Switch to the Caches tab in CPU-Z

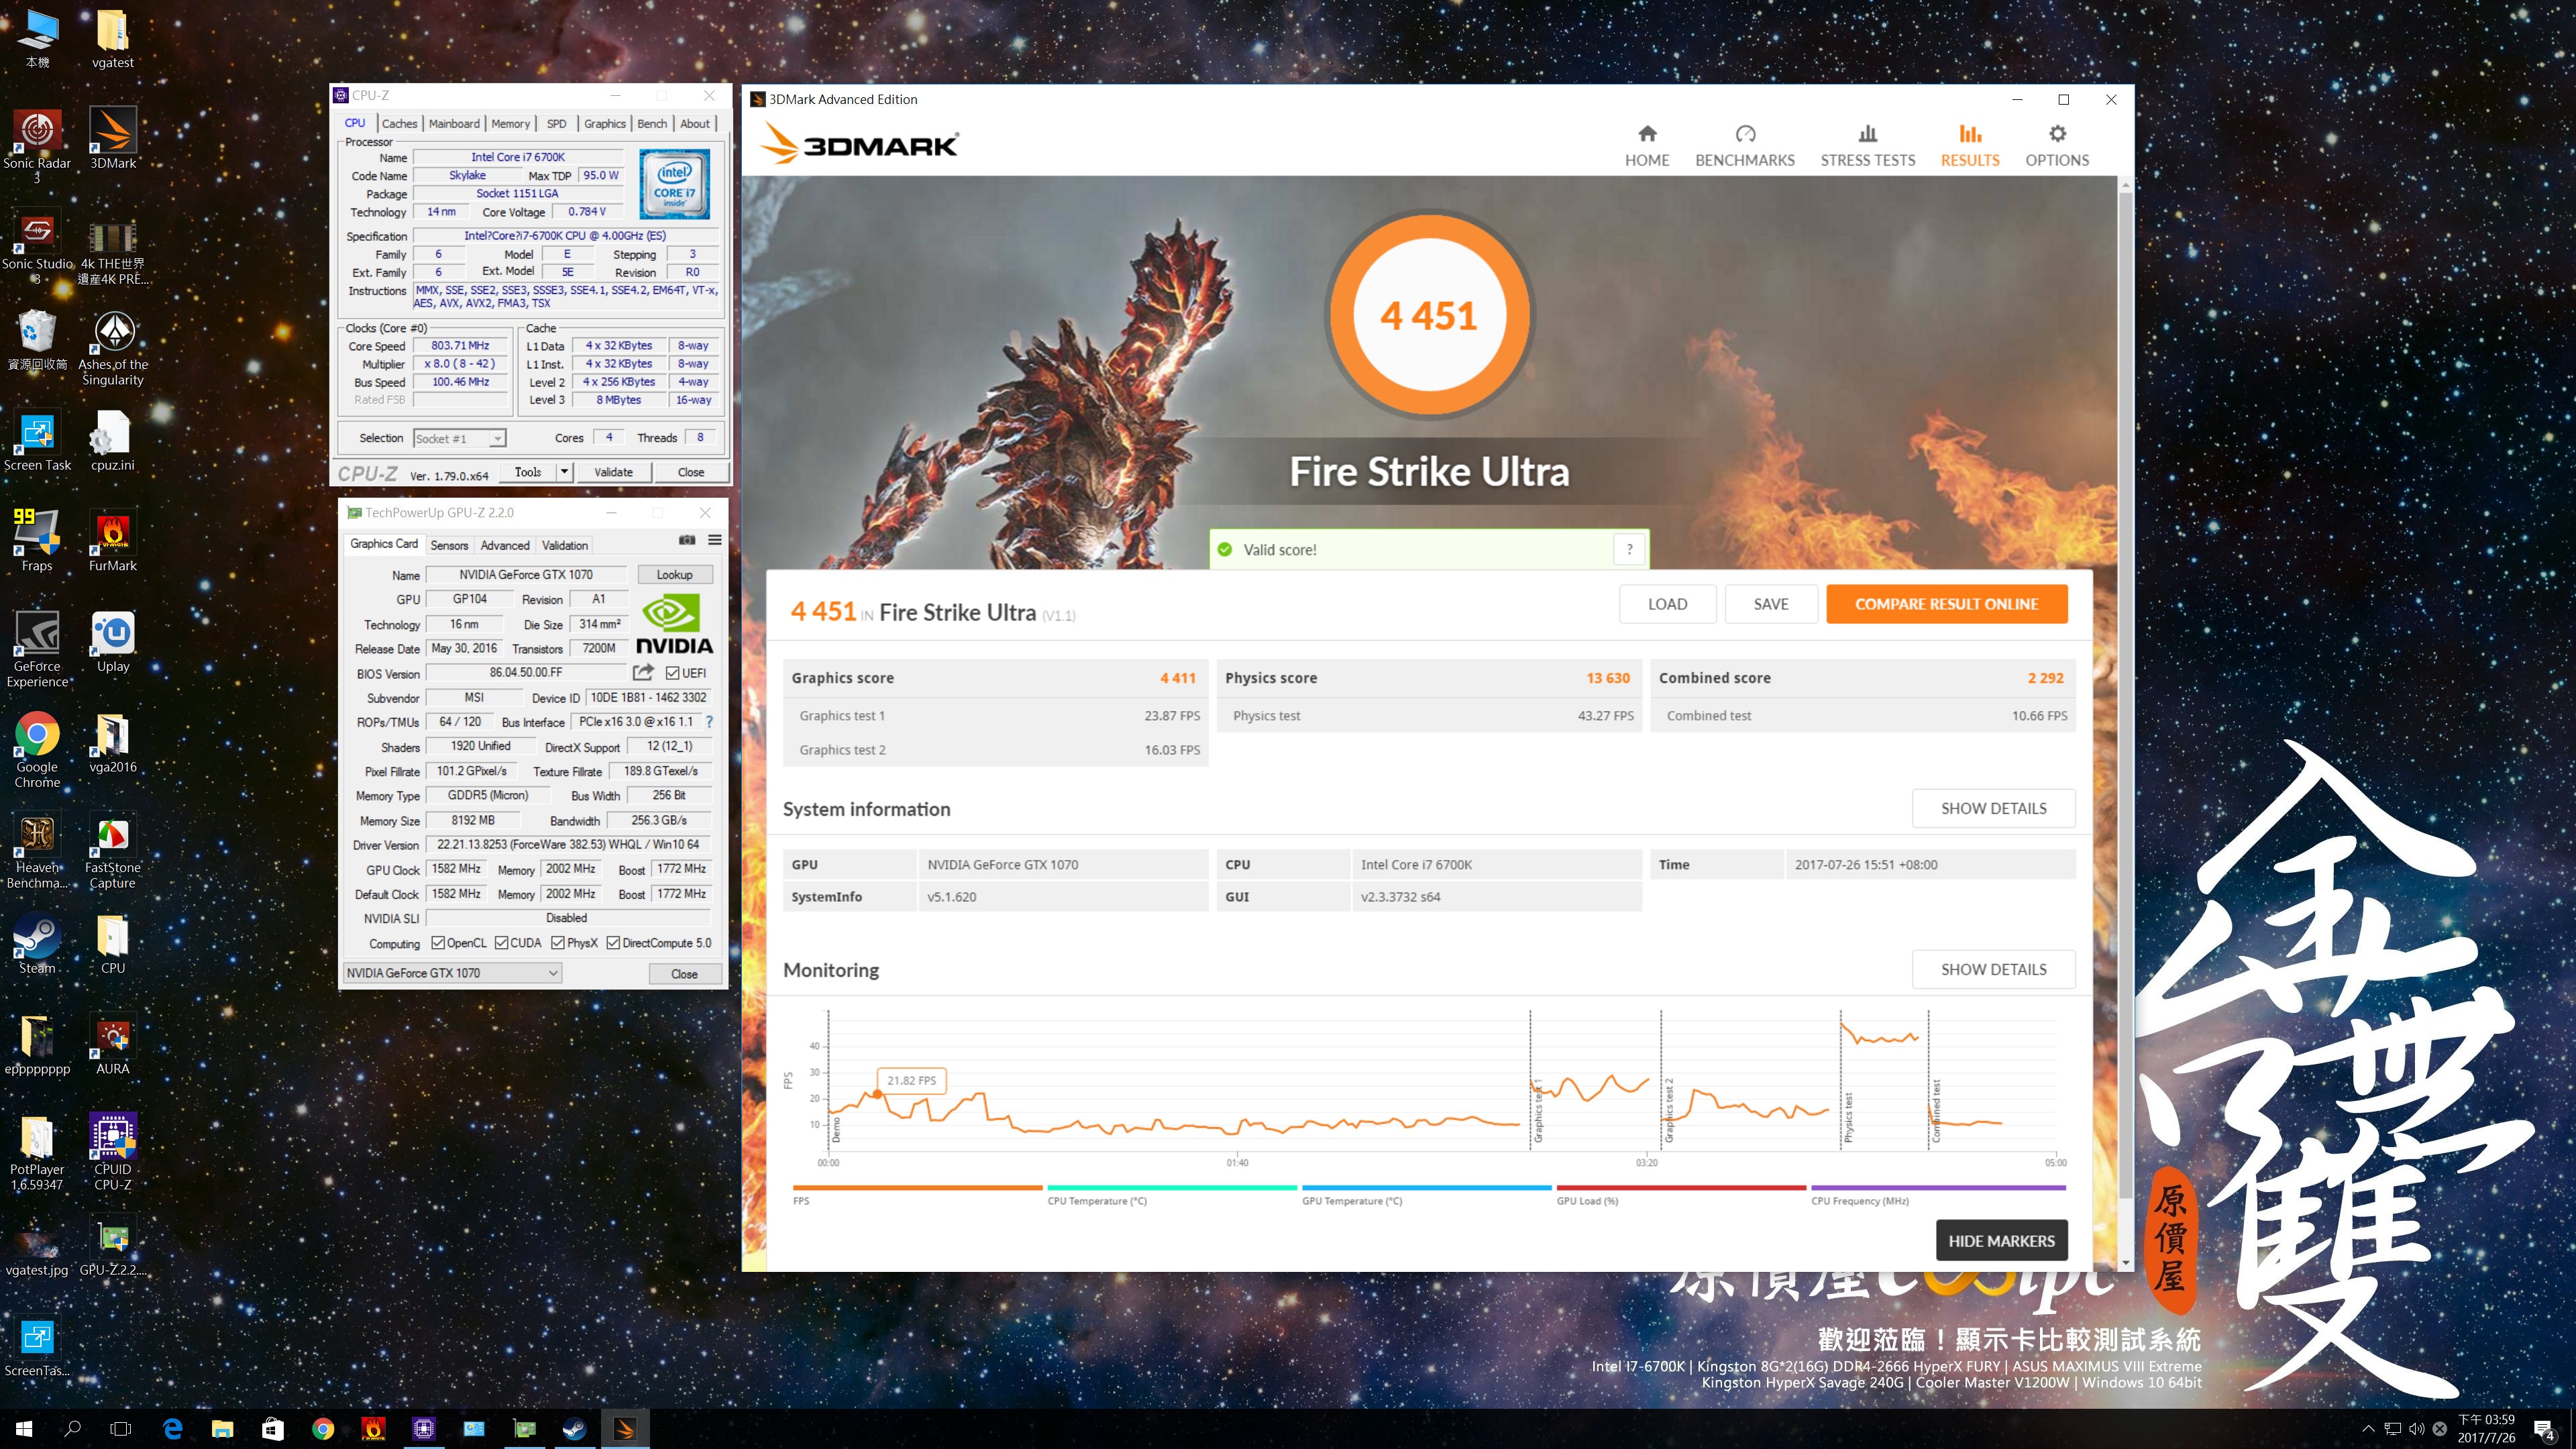399,124
